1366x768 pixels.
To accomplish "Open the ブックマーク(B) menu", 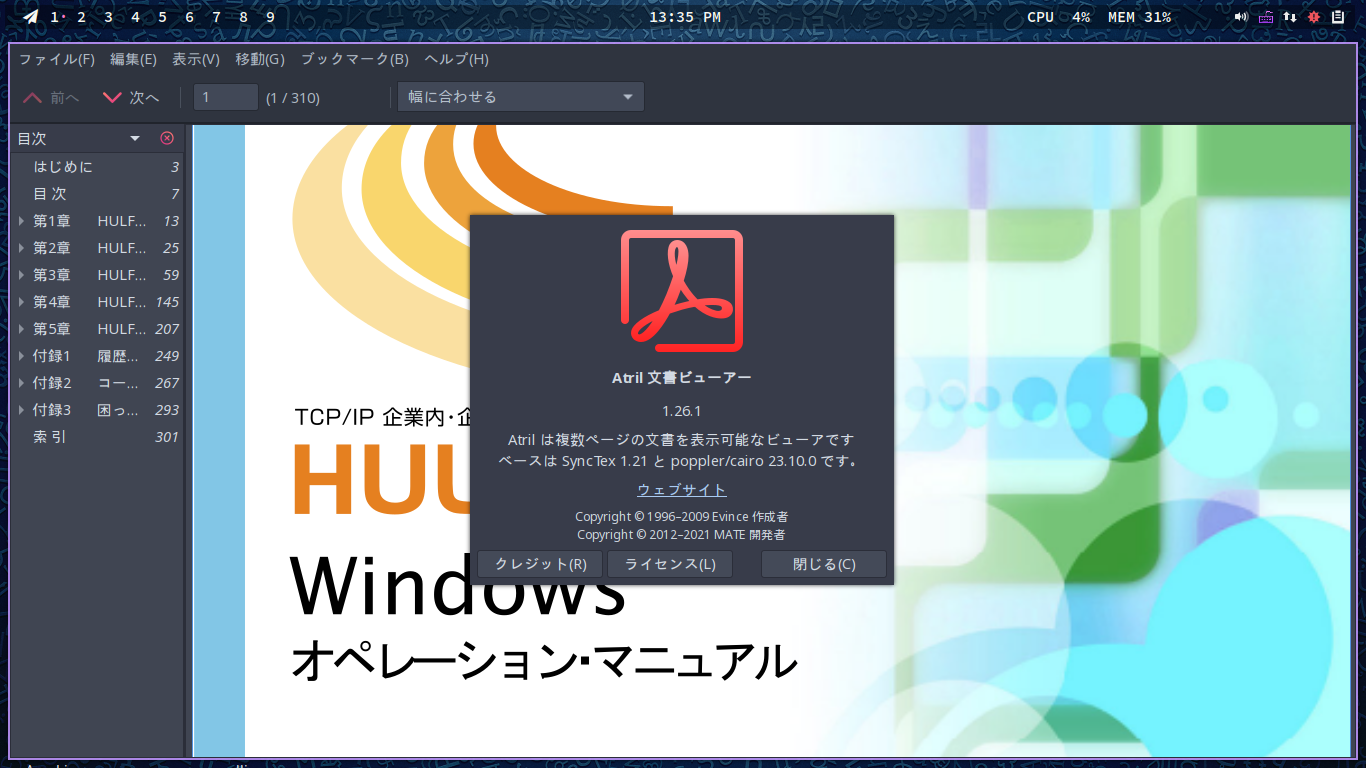I will [355, 59].
